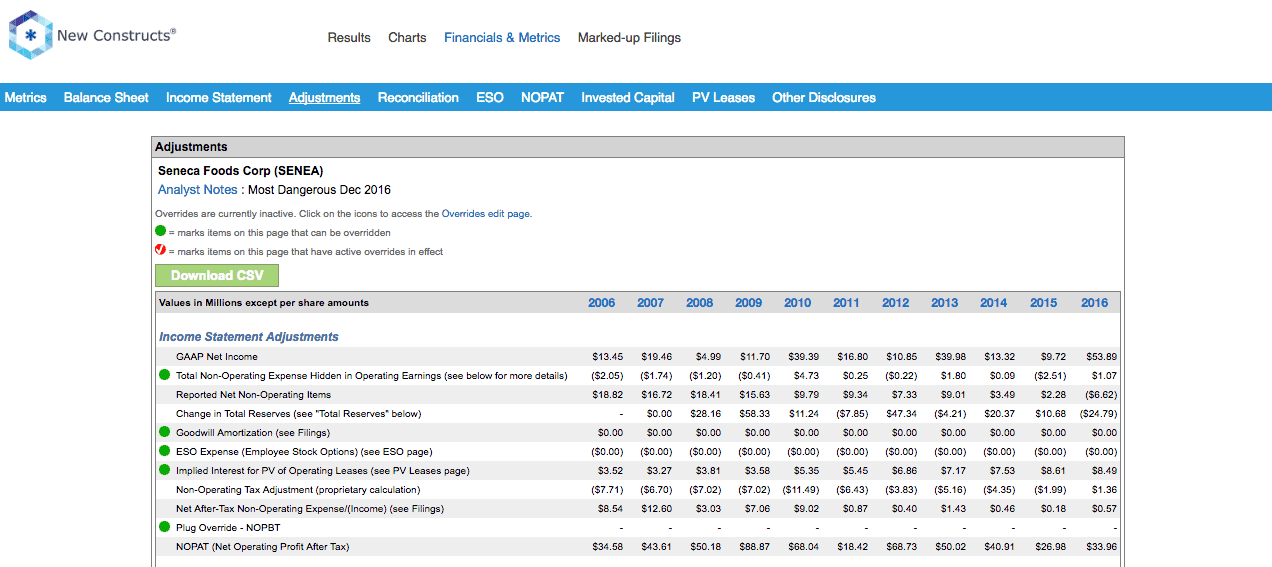
Task: Click the GAAP Net Income row label
Action: [217, 356]
